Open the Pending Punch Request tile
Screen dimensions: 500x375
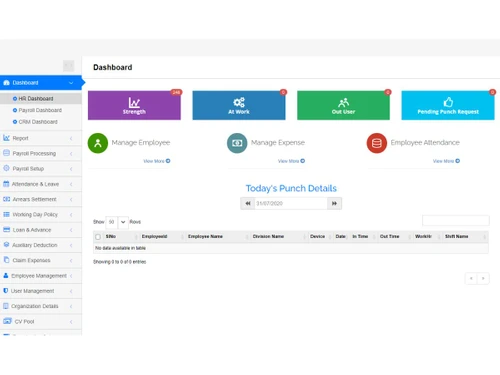448,105
